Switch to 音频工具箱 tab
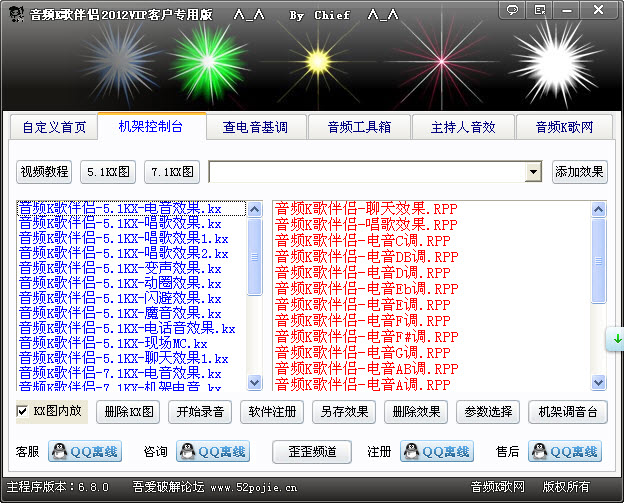Screen dimensions: 624x503 click(359, 127)
